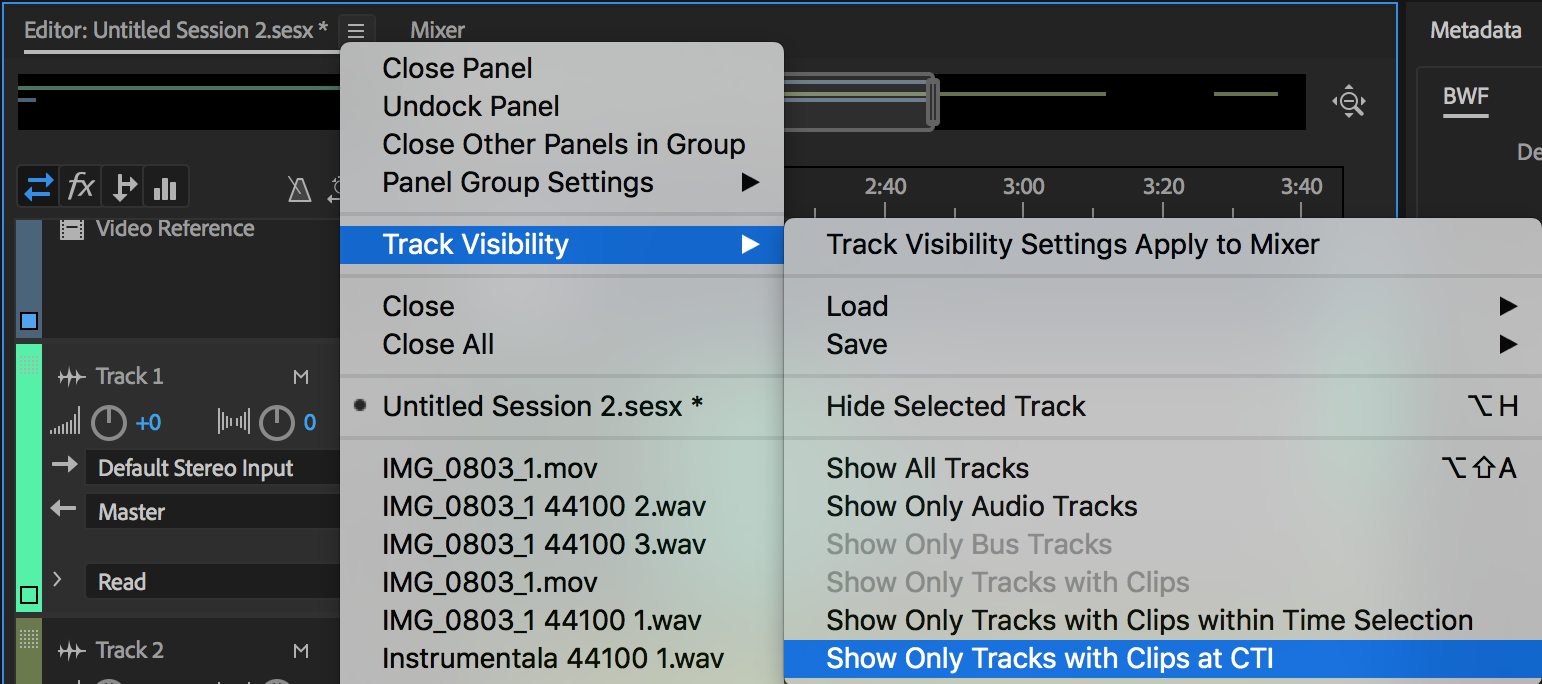Click Hide Selected Track in the submenu

pos(955,406)
